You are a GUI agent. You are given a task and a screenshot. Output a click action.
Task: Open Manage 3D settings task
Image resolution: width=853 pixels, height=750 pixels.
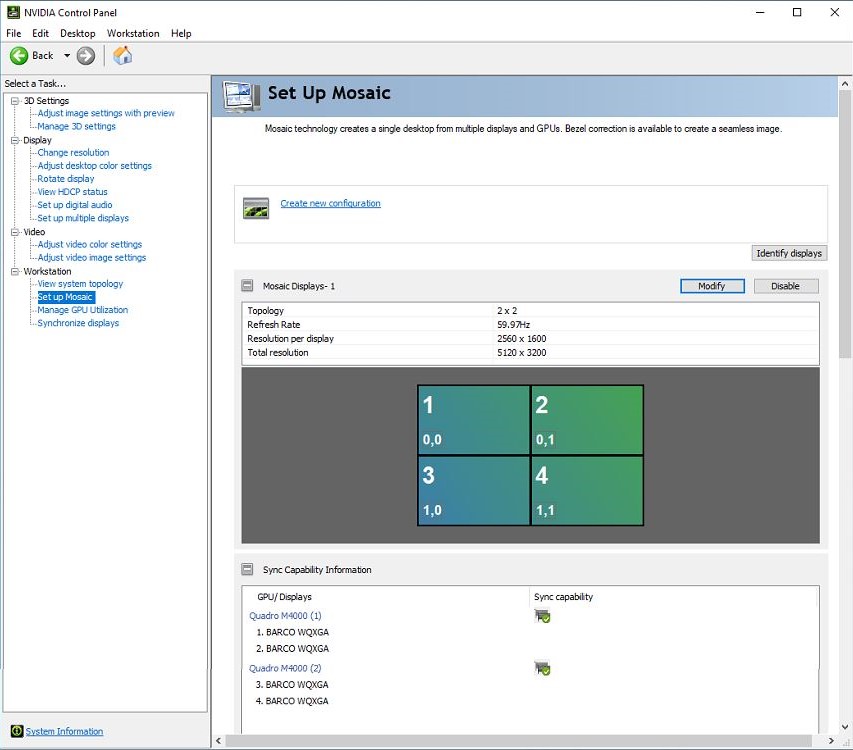pyautogui.click(x=77, y=126)
